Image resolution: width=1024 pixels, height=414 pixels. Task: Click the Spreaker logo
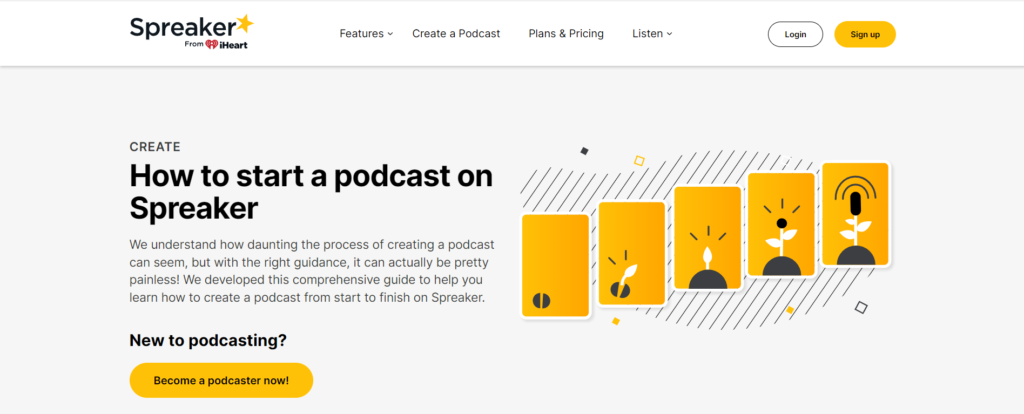click(x=191, y=32)
